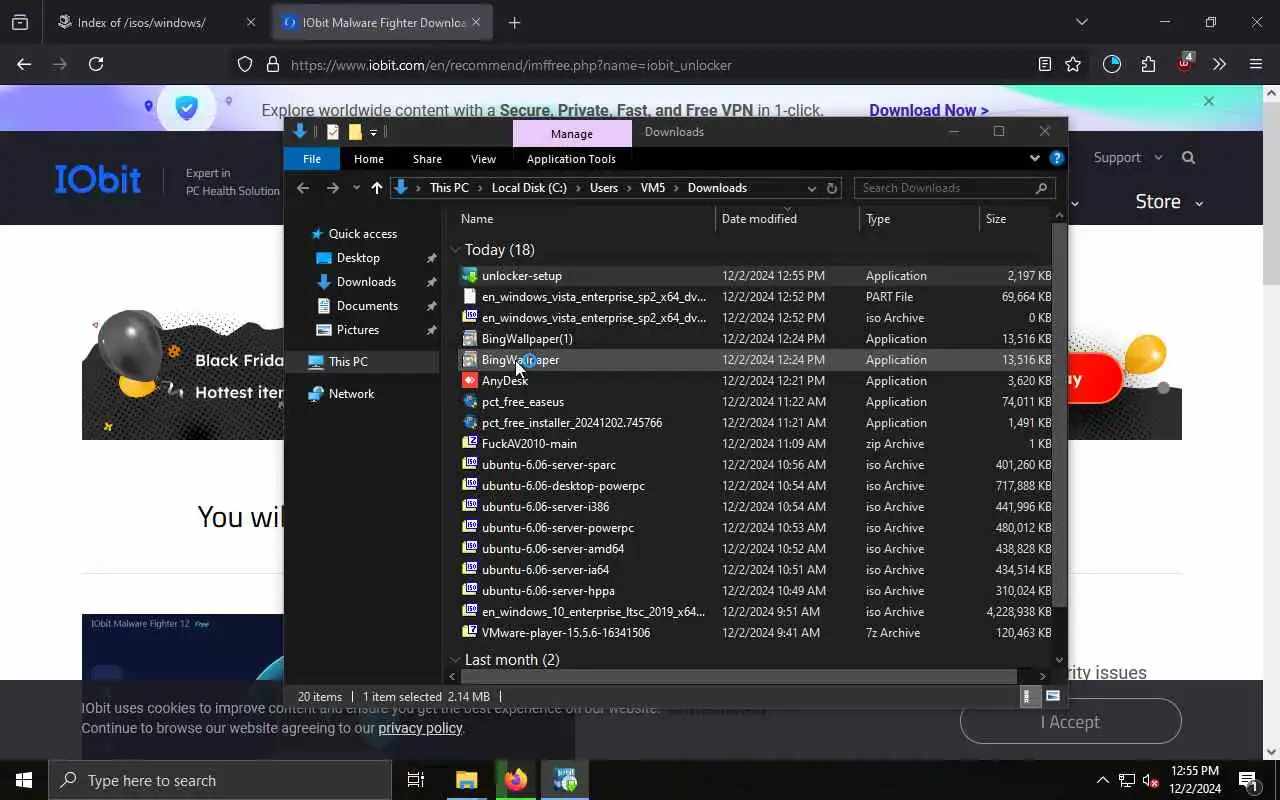
Task: Select the AnyDesk file icon
Action: point(470,381)
